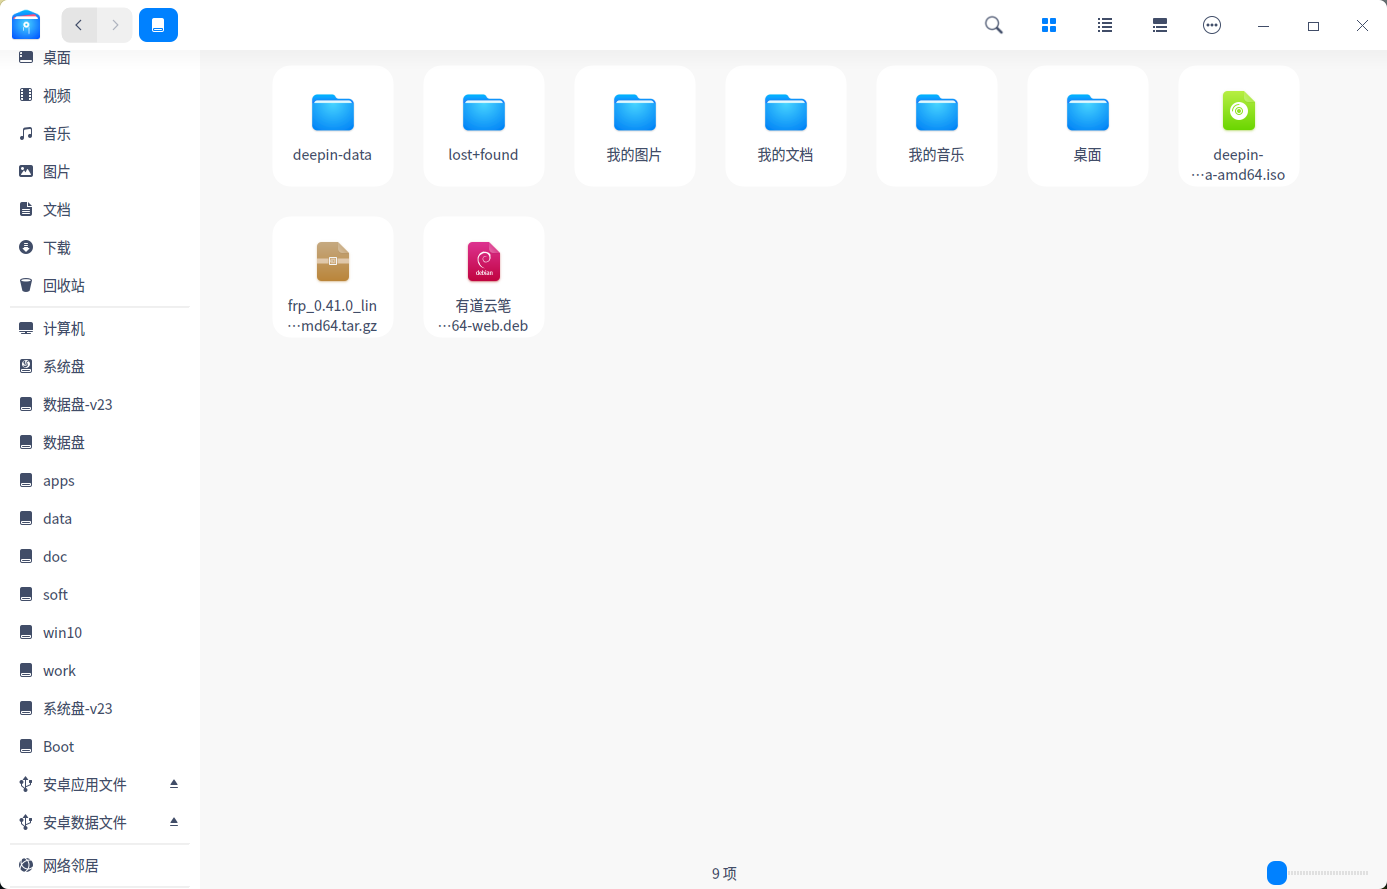Select the frp_0.41.0 tar.gz archive
The width and height of the screenshot is (1387, 889).
click(333, 277)
